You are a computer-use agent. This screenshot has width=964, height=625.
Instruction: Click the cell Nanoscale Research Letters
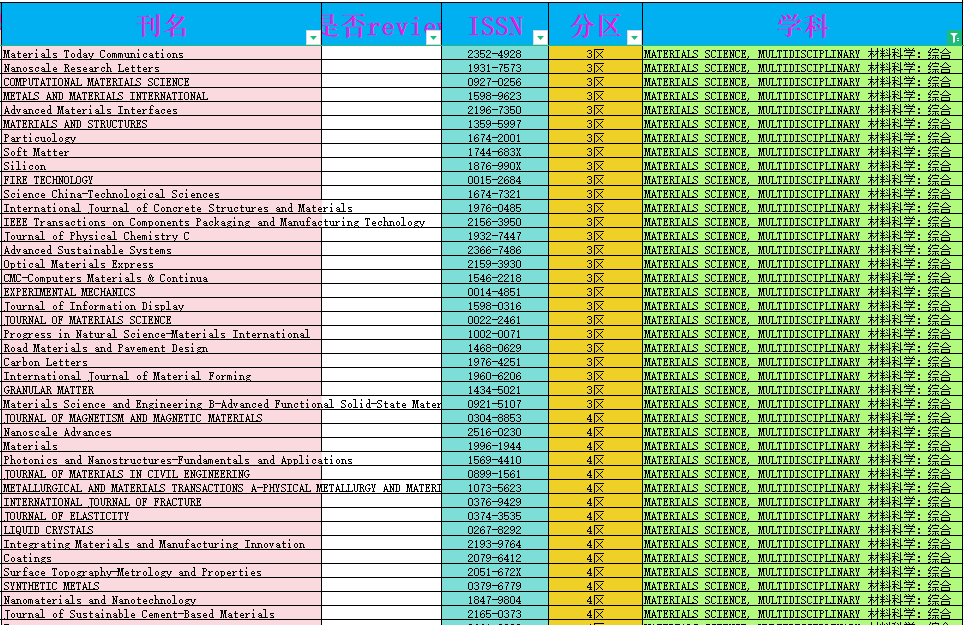161,68
